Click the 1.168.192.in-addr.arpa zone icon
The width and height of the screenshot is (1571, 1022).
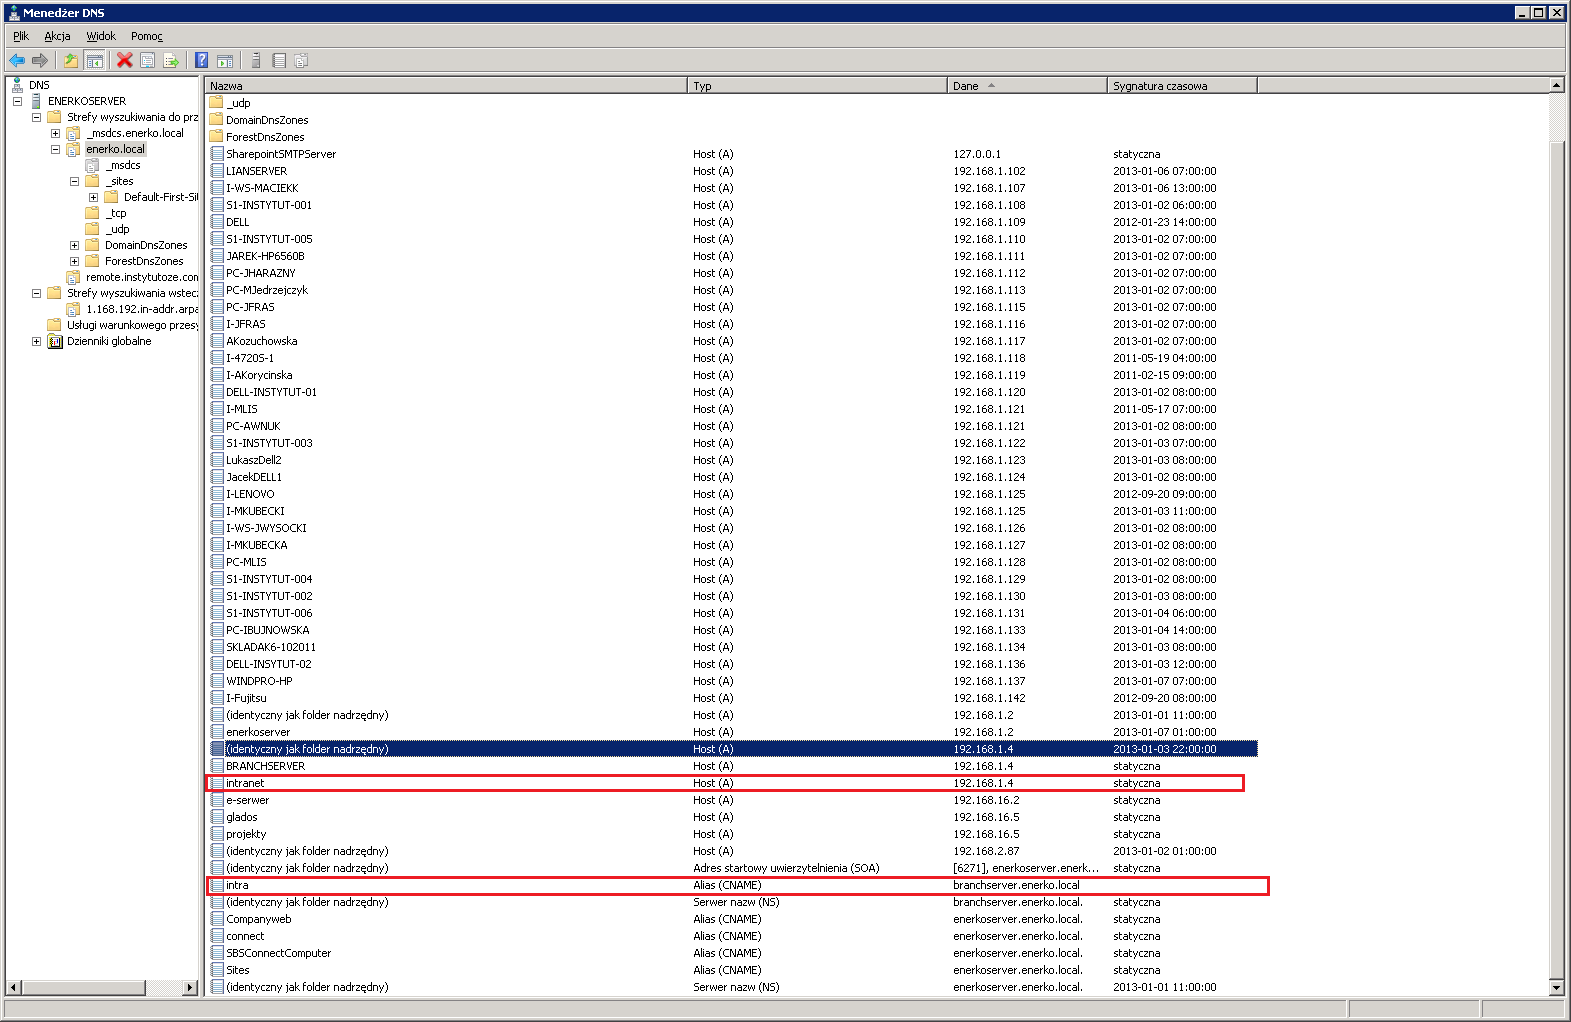pos(73,309)
